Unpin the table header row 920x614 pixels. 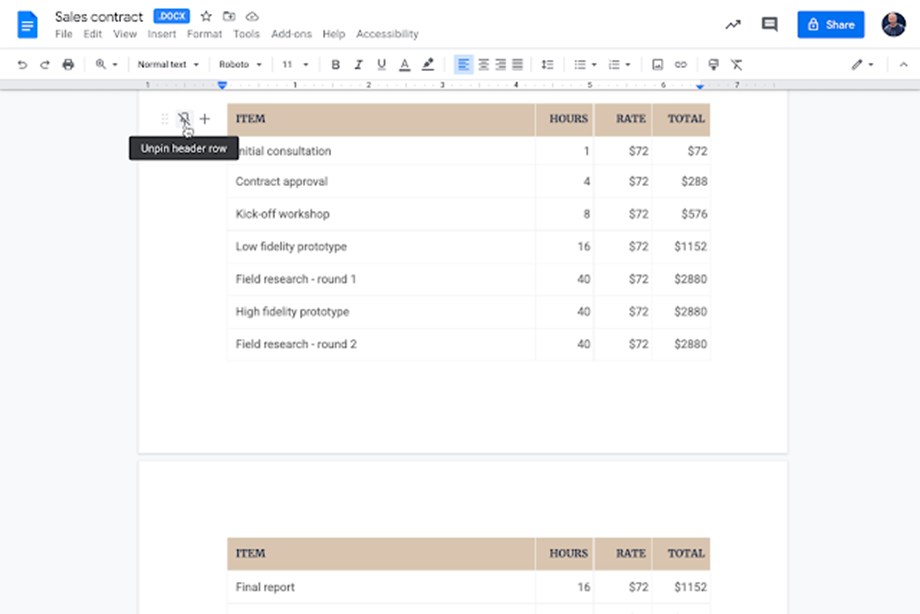[x=184, y=118]
